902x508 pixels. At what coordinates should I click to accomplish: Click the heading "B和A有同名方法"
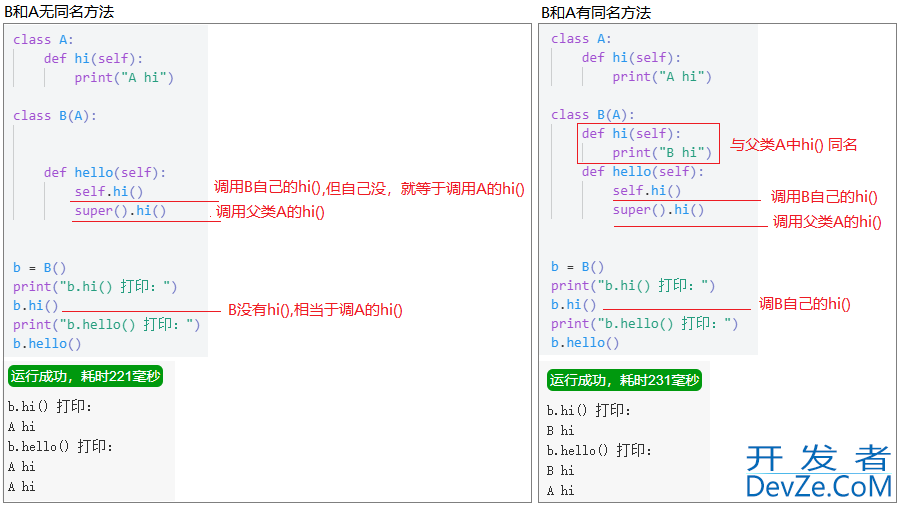tap(596, 13)
